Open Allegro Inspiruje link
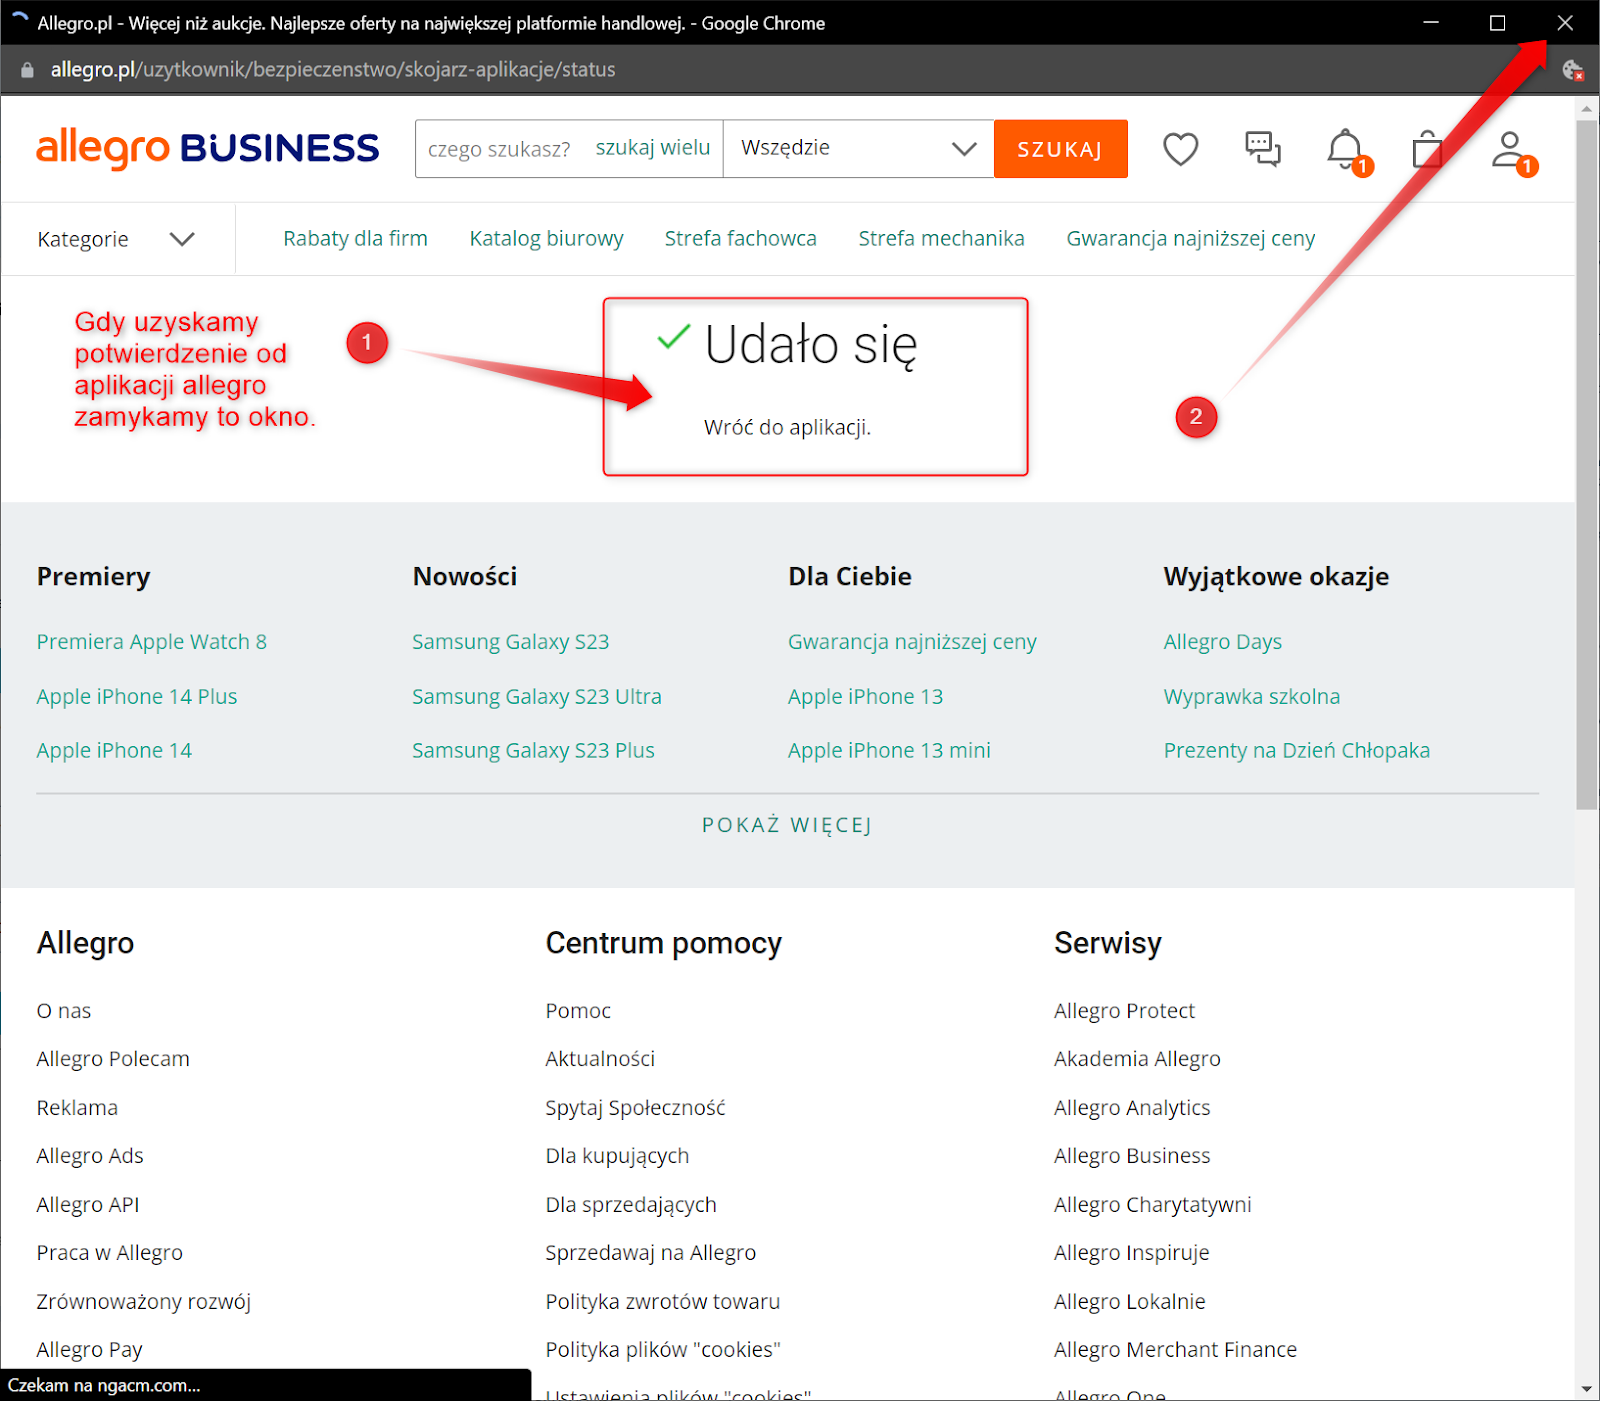 (1131, 1253)
